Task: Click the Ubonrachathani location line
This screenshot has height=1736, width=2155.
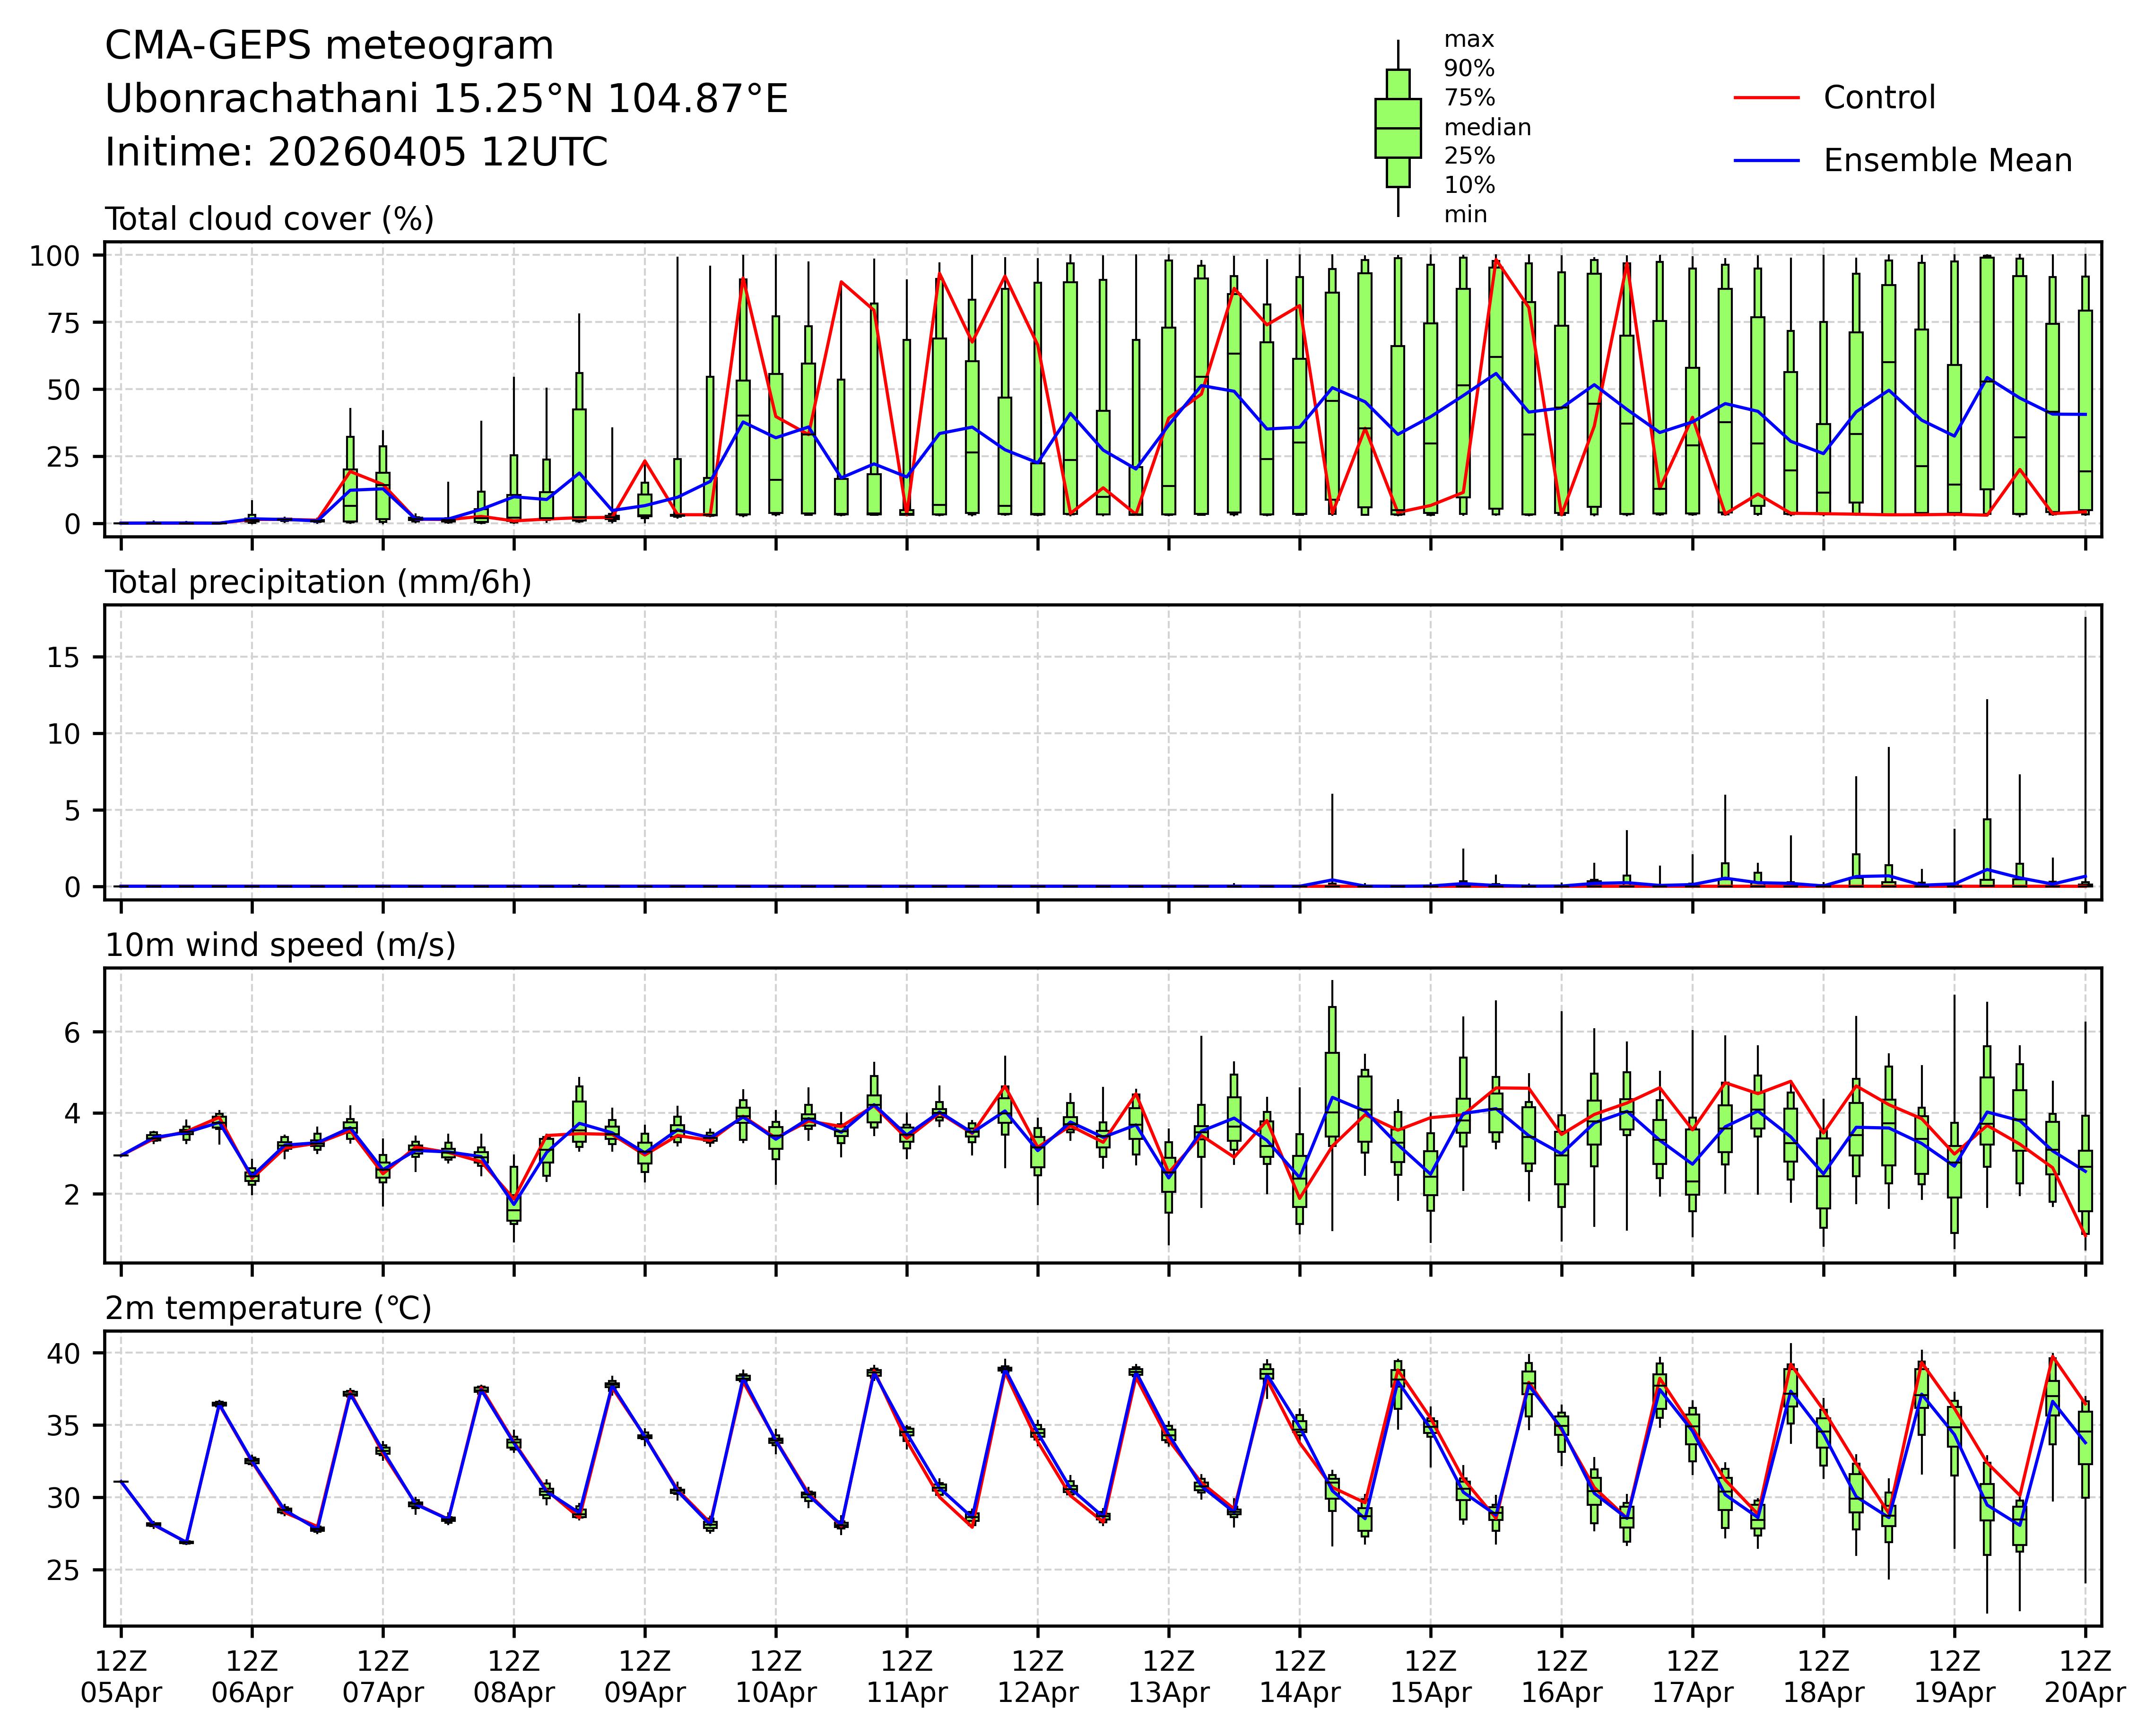Action: coord(446,99)
